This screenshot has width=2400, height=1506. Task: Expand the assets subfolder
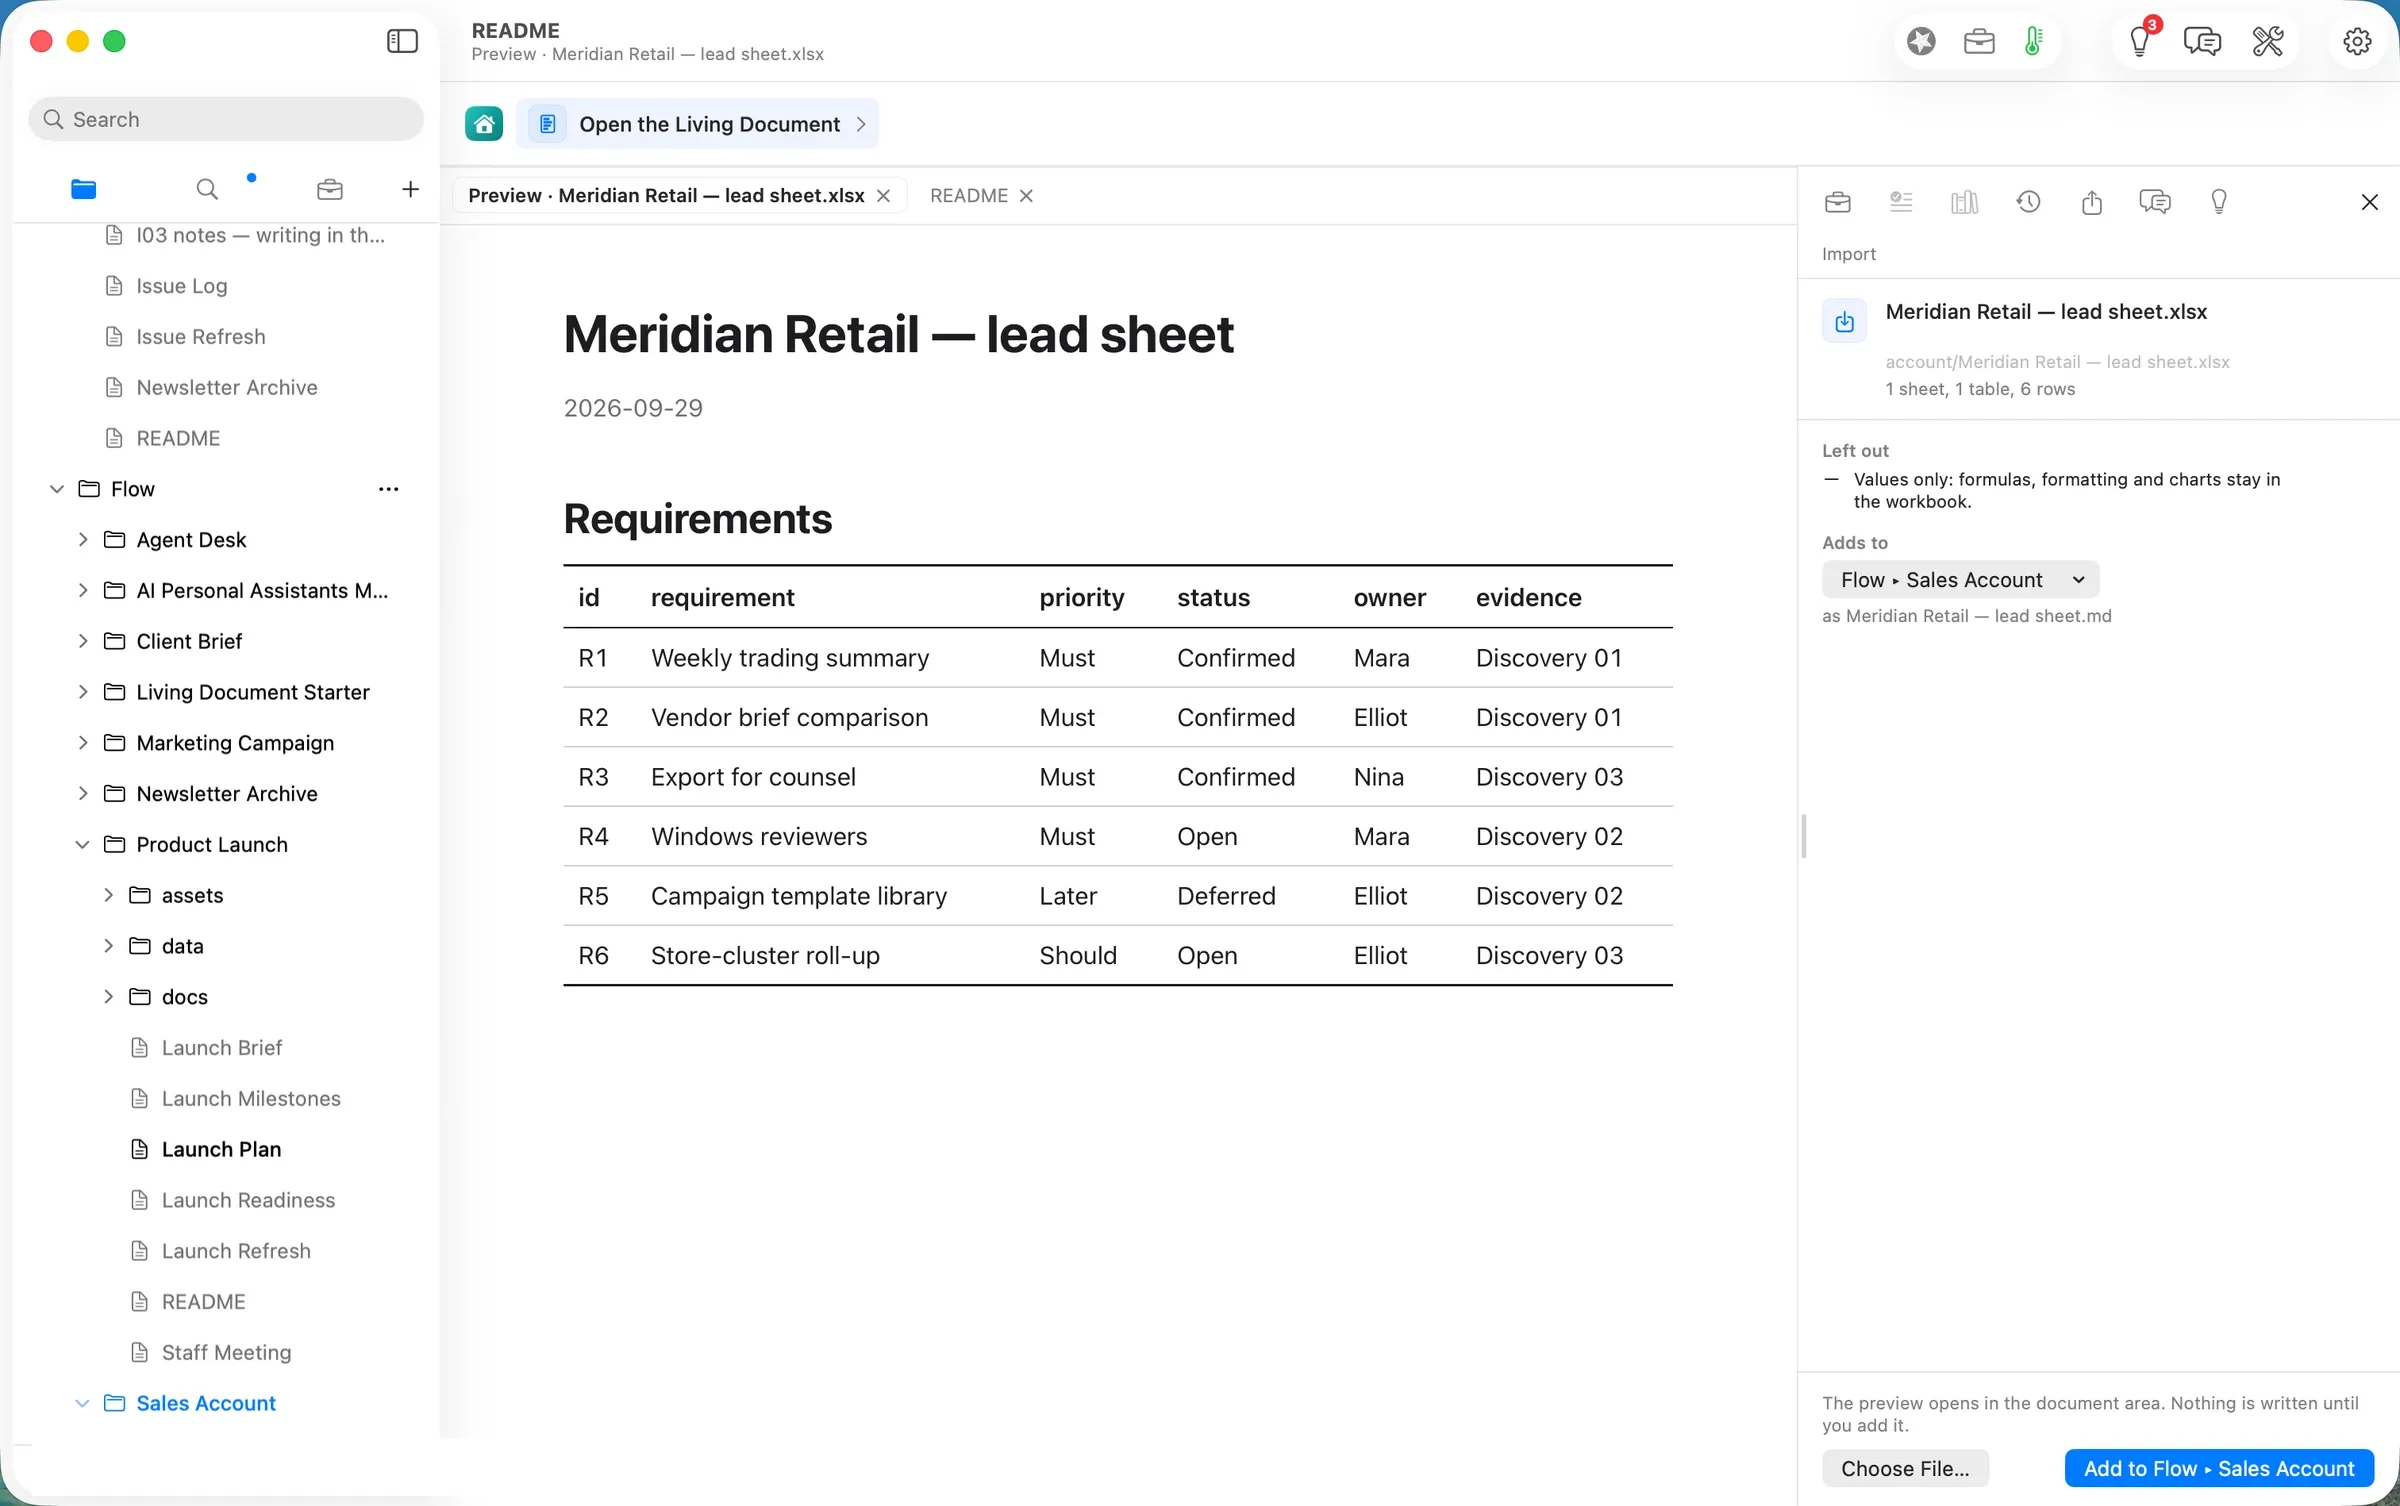108,896
